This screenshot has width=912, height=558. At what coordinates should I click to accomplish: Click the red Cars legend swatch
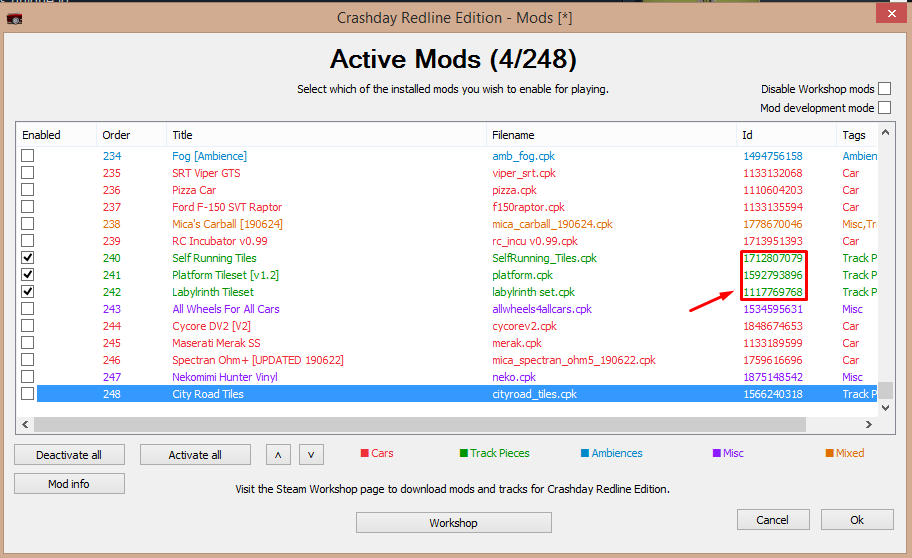coord(365,453)
